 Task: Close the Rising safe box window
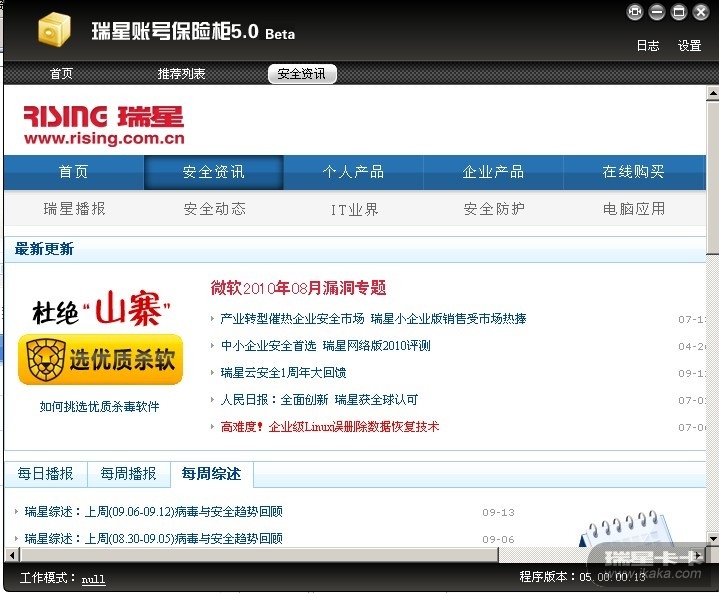(701, 12)
